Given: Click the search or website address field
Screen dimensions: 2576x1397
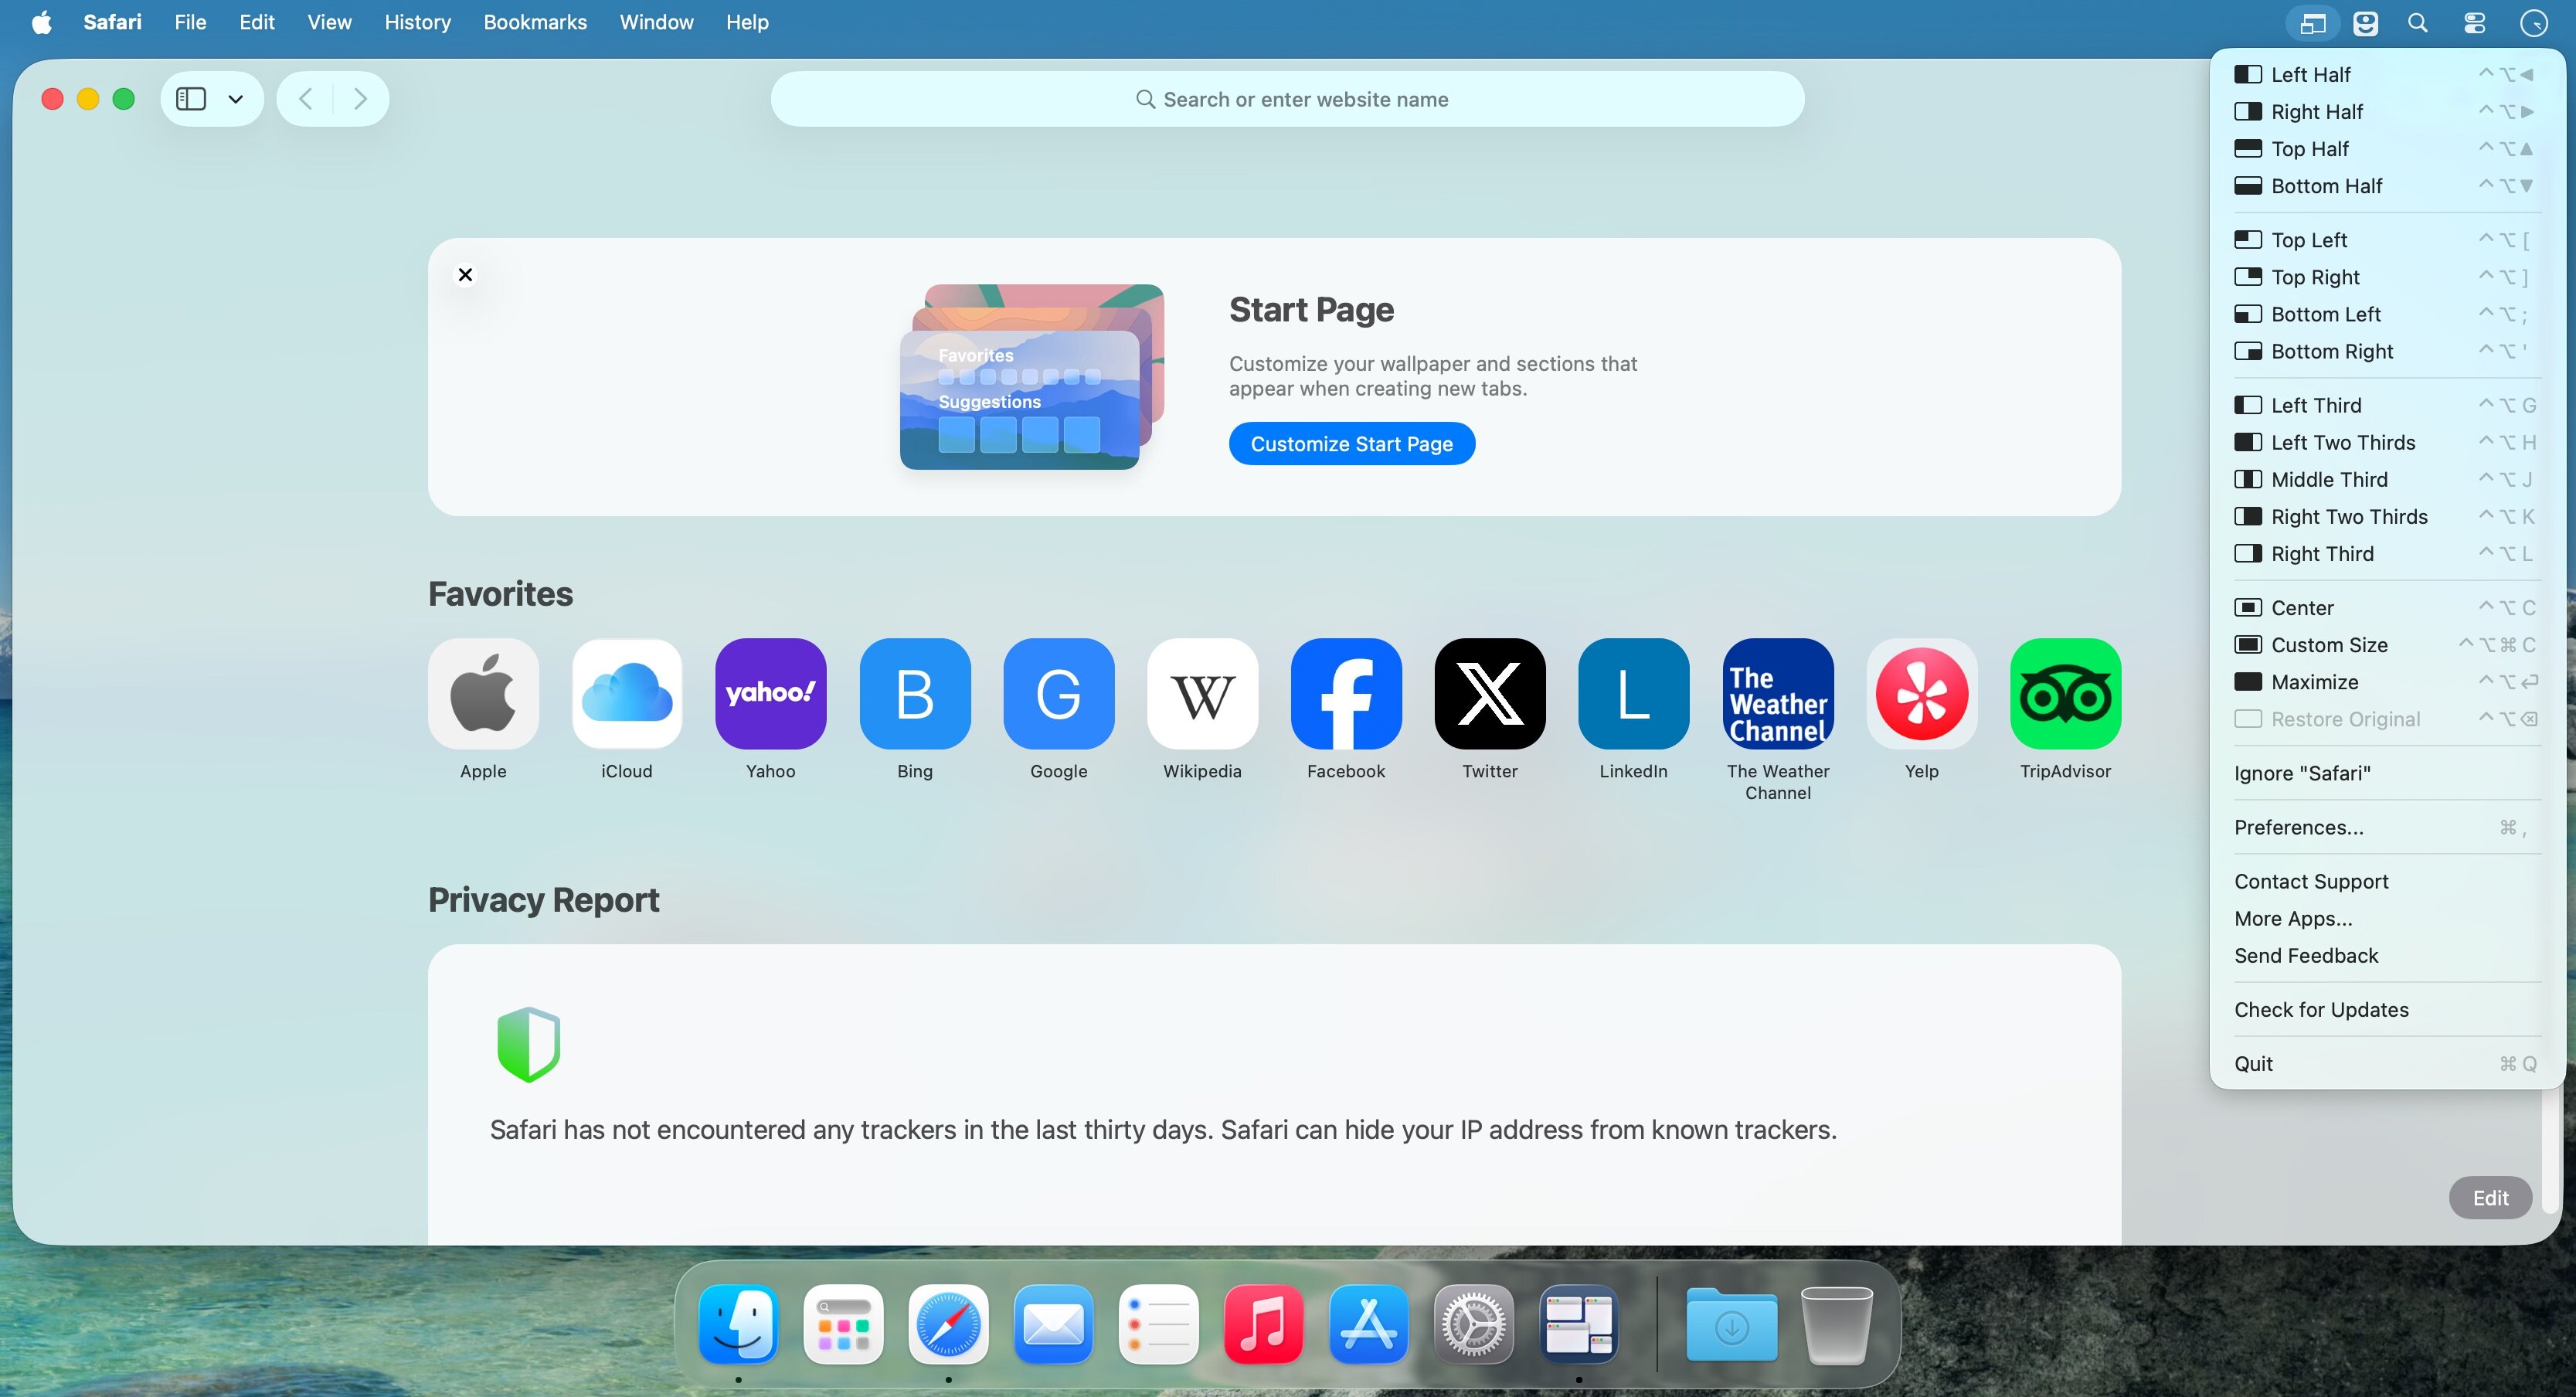Looking at the screenshot, I should pyautogui.click(x=1287, y=99).
